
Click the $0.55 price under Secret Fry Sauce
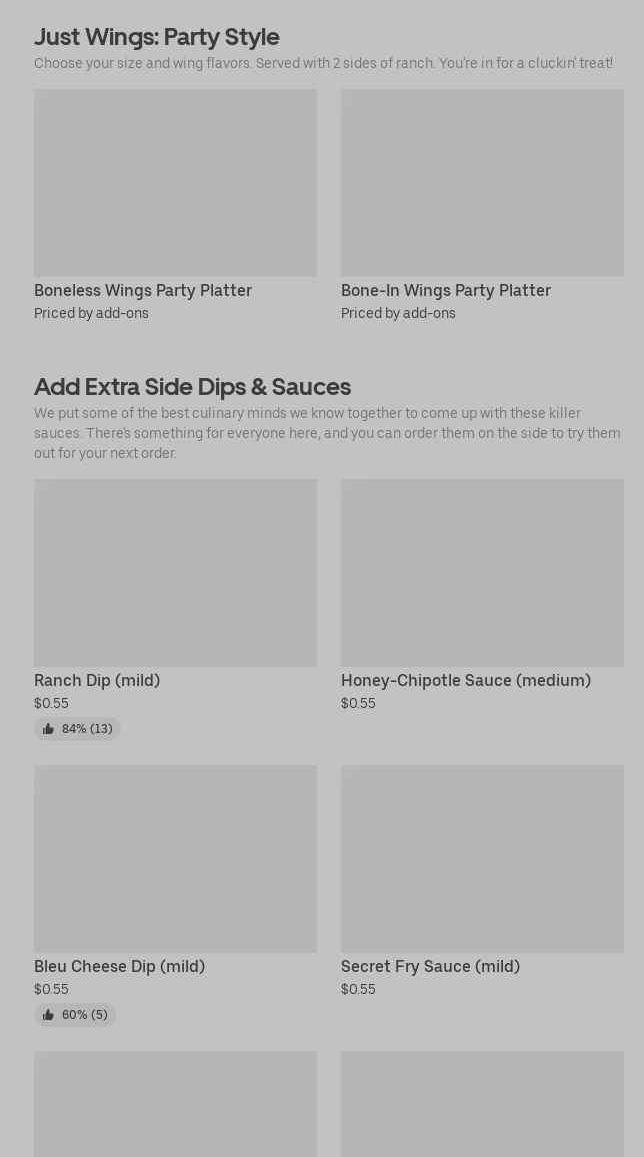pyautogui.click(x=358, y=990)
